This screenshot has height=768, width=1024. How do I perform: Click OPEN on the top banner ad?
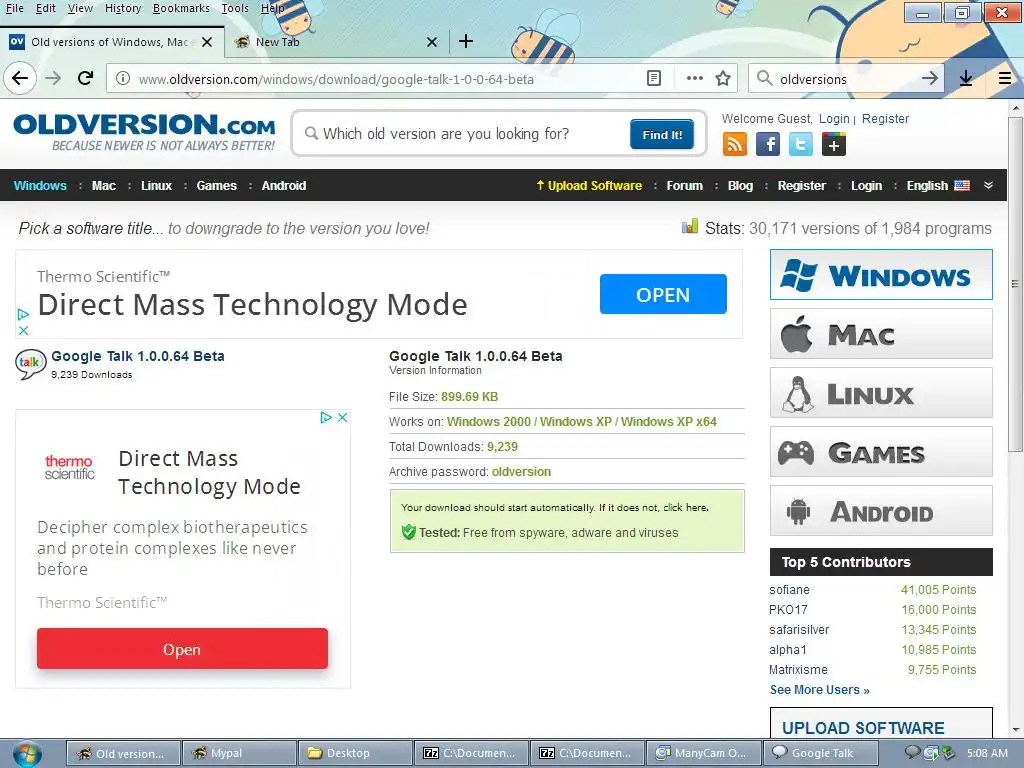click(663, 295)
